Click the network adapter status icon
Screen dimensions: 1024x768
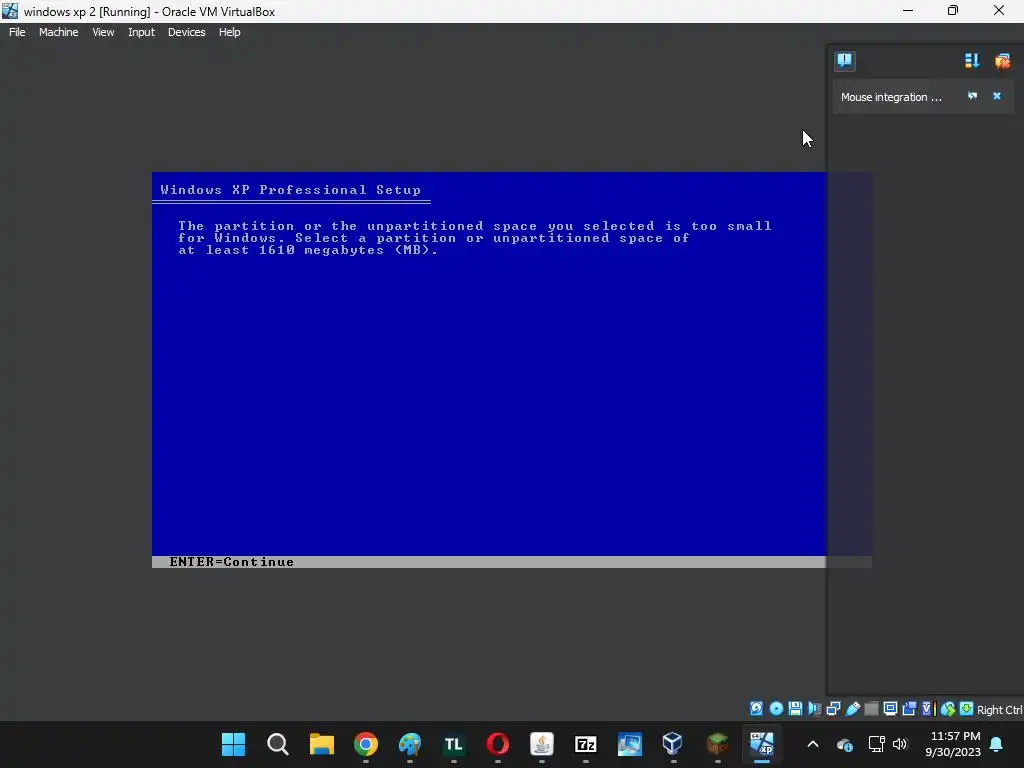pos(833,709)
